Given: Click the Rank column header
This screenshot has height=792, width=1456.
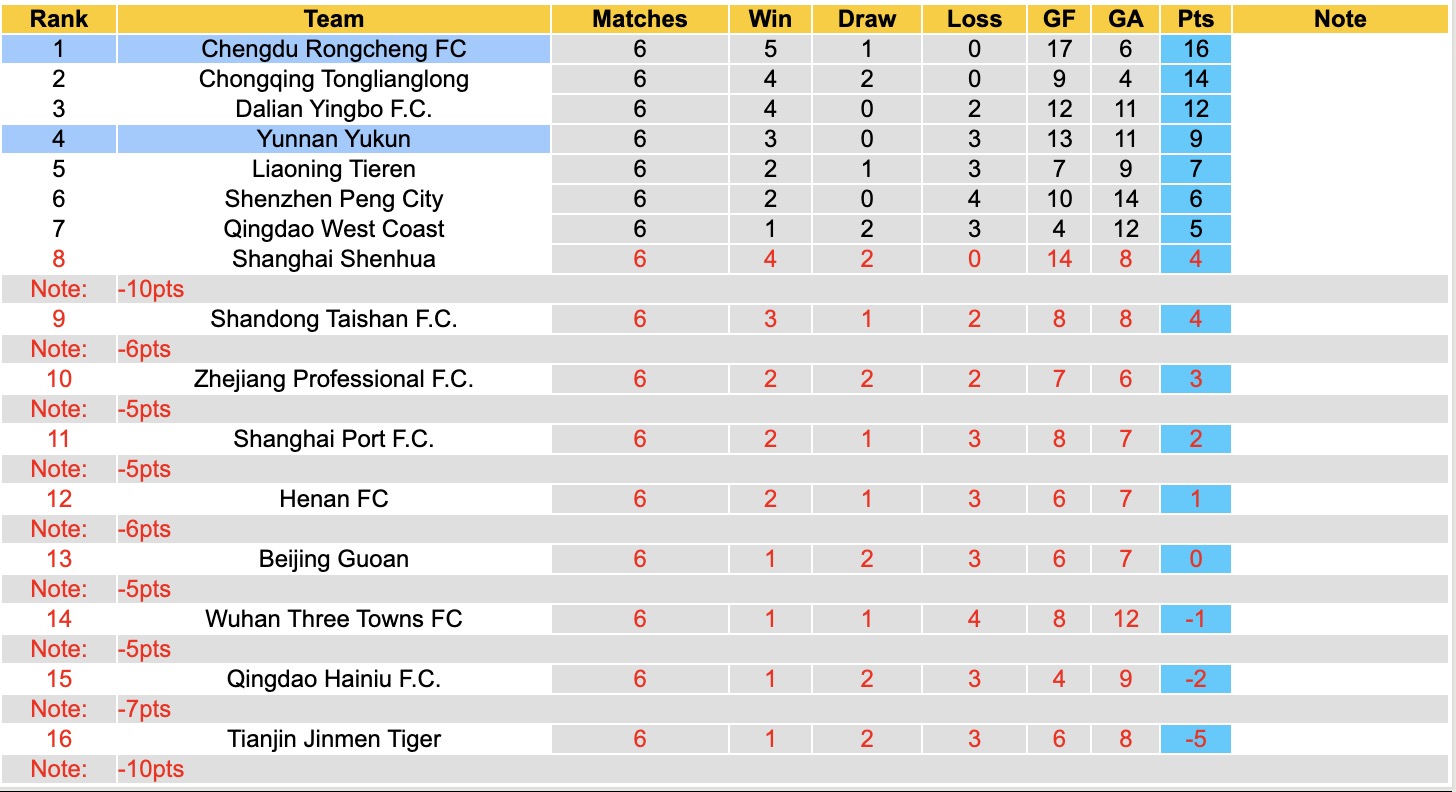Looking at the screenshot, I should (x=59, y=19).
